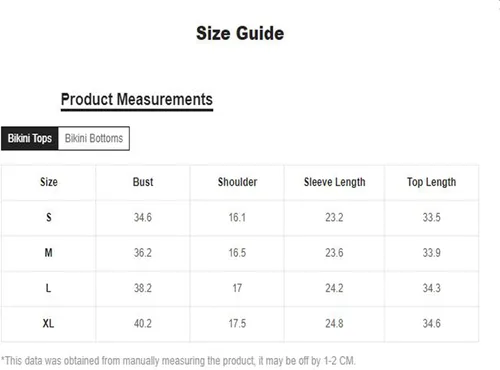The height and width of the screenshot is (370, 500).
Task: Click the 34.6 bust value for size S
Action: [x=143, y=217]
